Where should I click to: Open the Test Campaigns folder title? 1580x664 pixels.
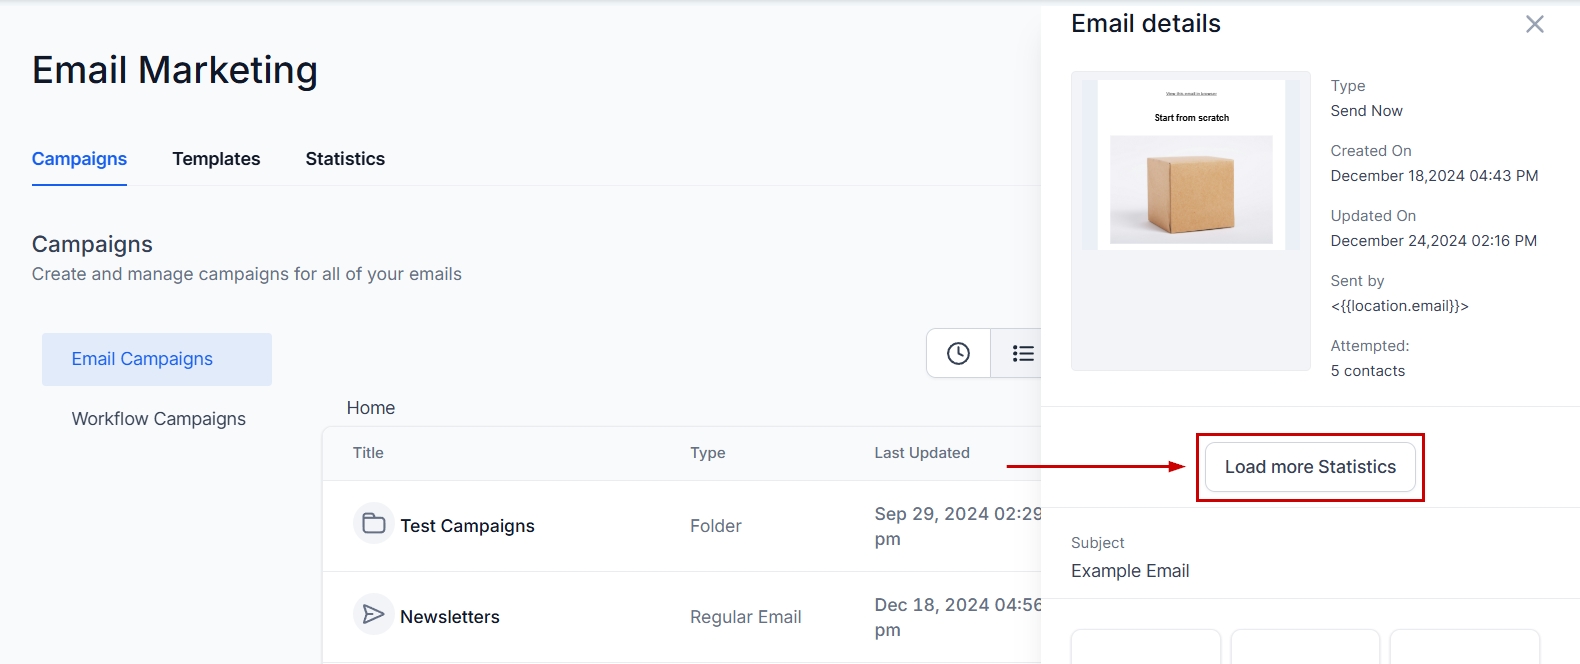(467, 526)
